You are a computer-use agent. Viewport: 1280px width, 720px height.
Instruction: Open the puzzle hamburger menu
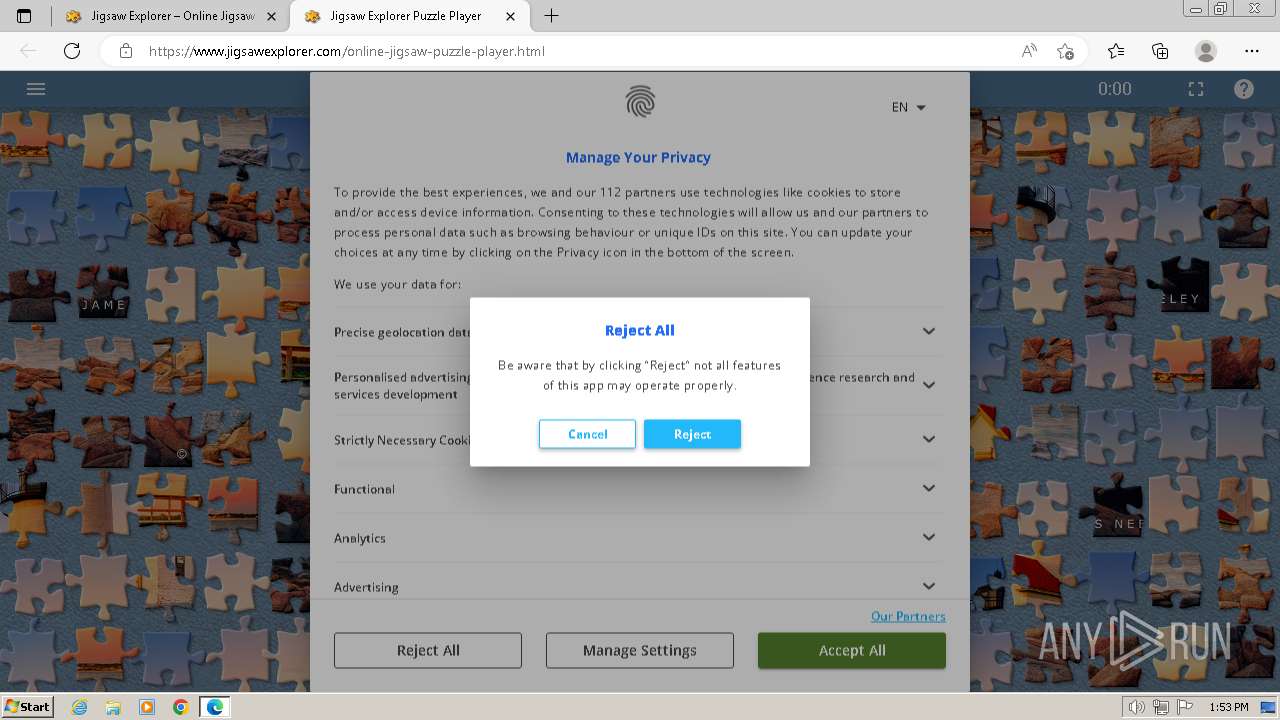[36, 88]
